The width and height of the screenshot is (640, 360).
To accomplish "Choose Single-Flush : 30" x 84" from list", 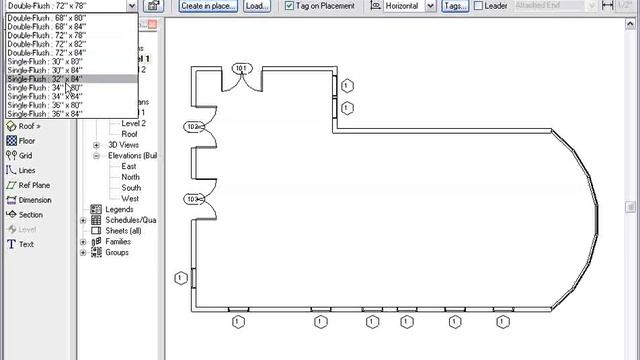I will pyautogui.click(x=71, y=70).
